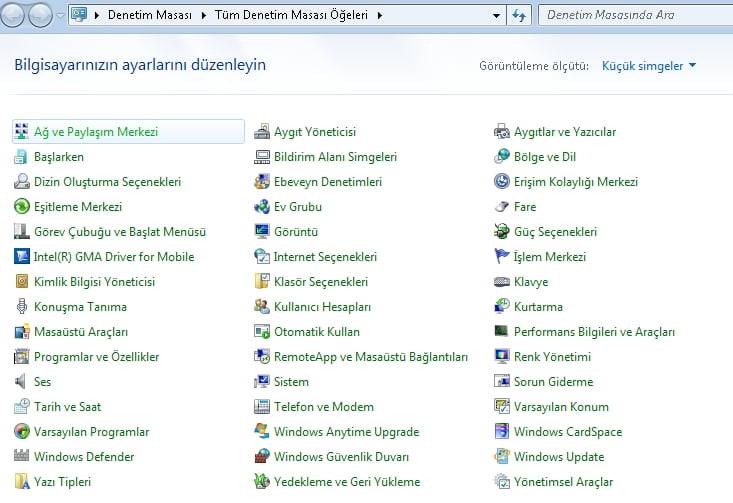Image resolution: width=733 pixels, height=503 pixels.
Task: Open Programlar ve Özellikler link
Action: click(x=96, y=357)
